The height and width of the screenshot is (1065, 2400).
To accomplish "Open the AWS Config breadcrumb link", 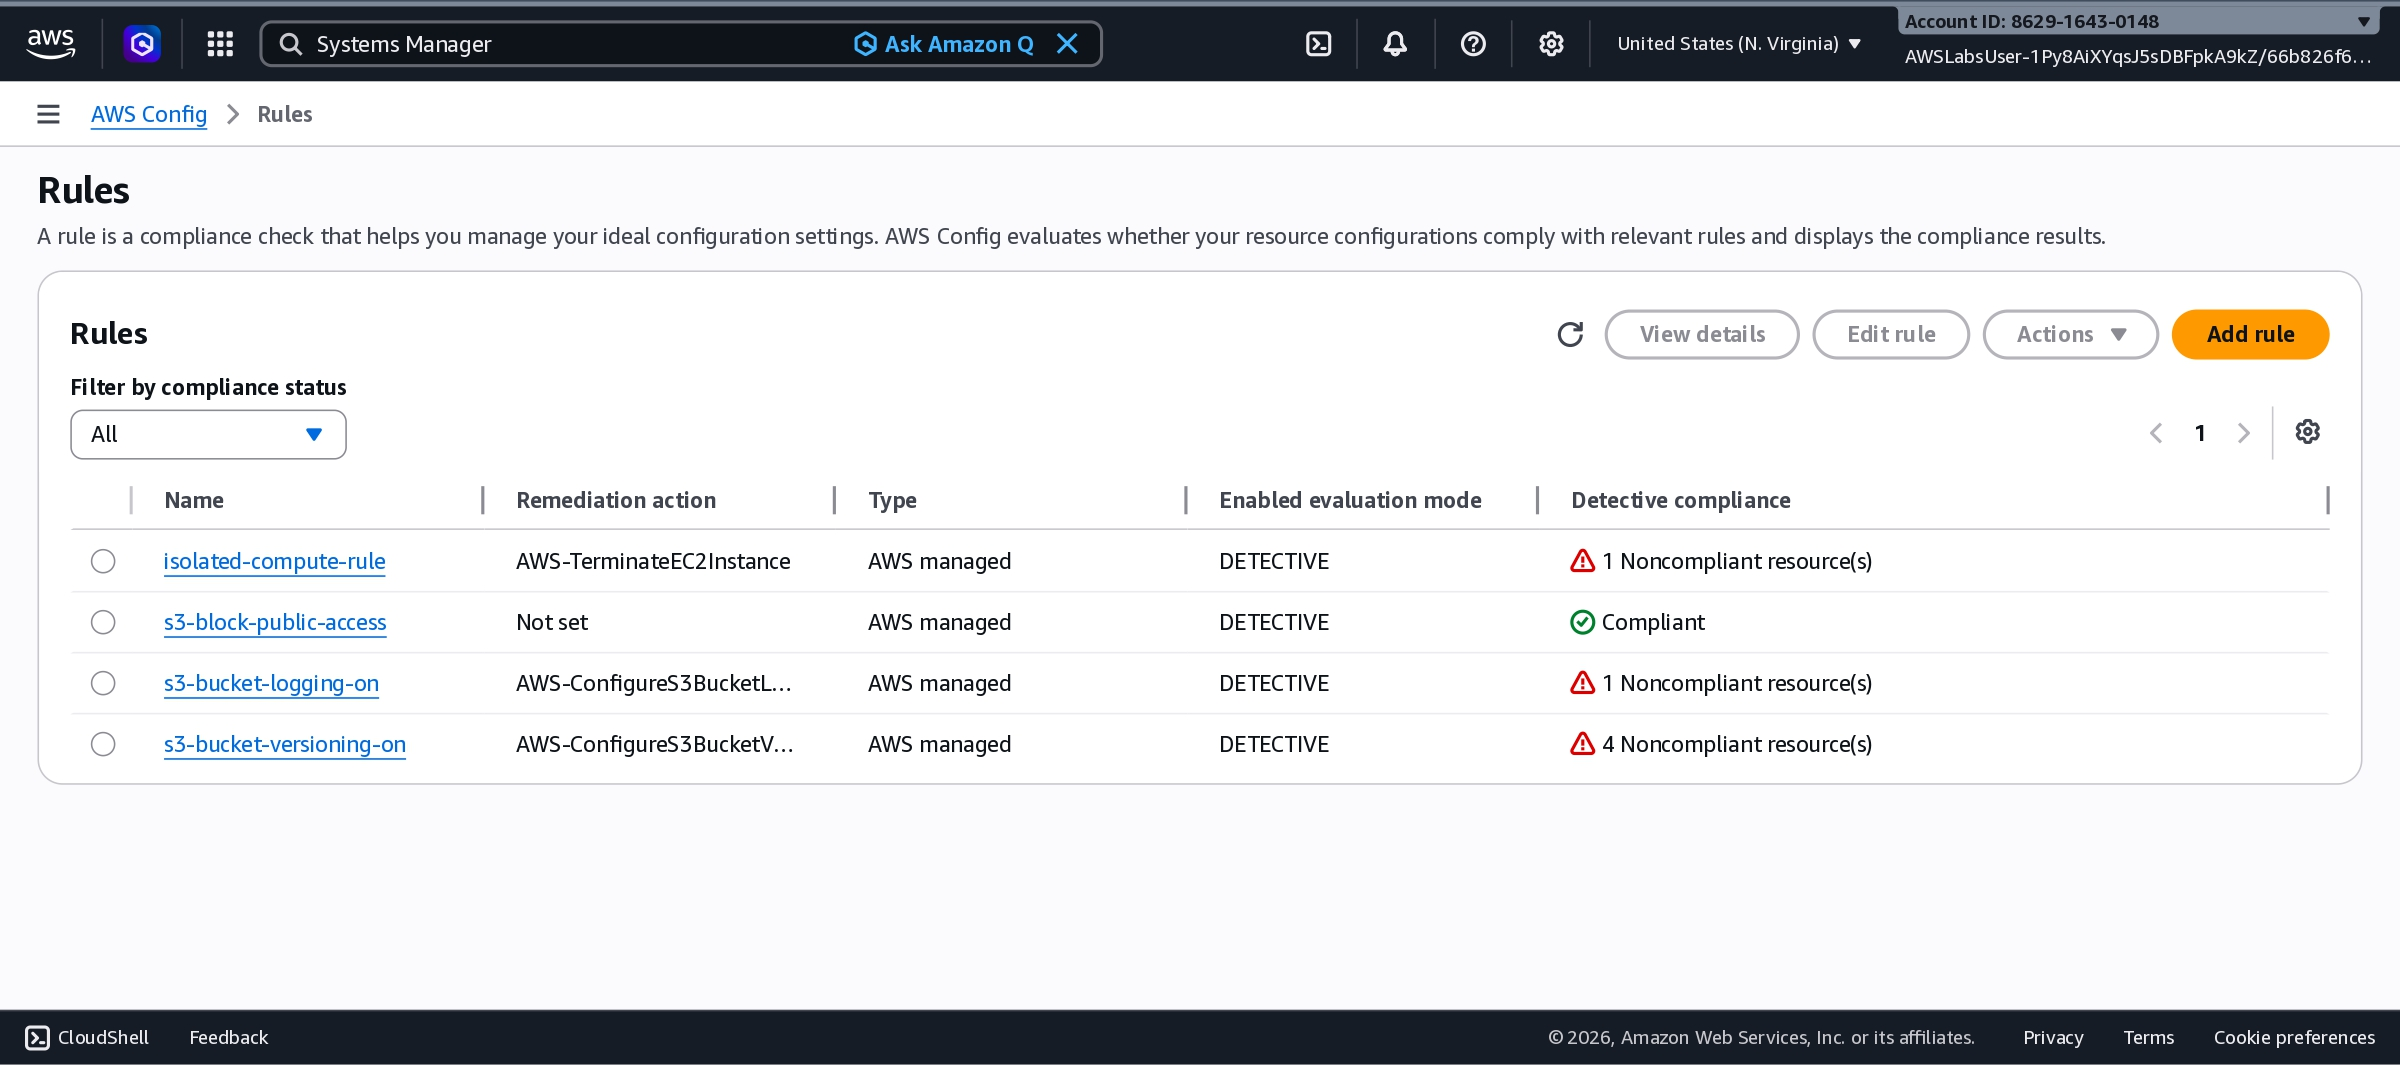I will 149,114.
